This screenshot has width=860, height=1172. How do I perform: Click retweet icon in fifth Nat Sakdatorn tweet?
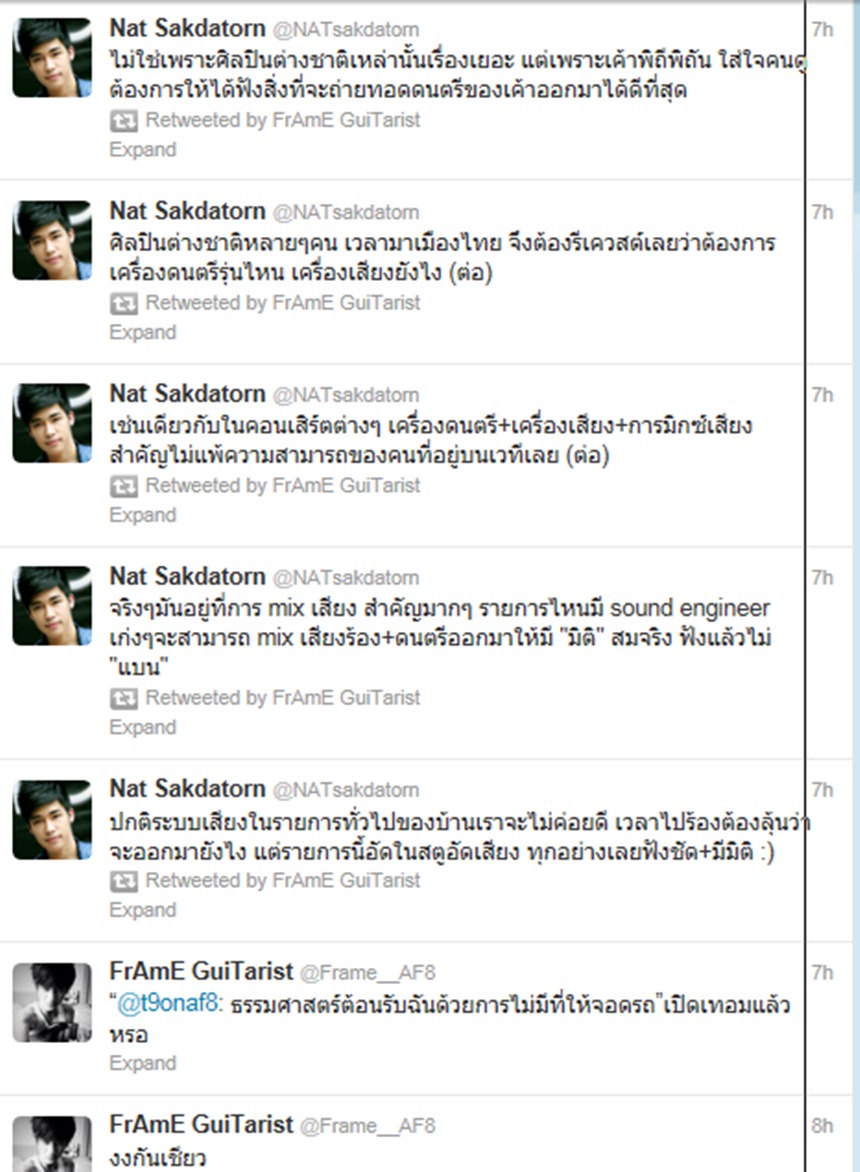tap(124, 881)
